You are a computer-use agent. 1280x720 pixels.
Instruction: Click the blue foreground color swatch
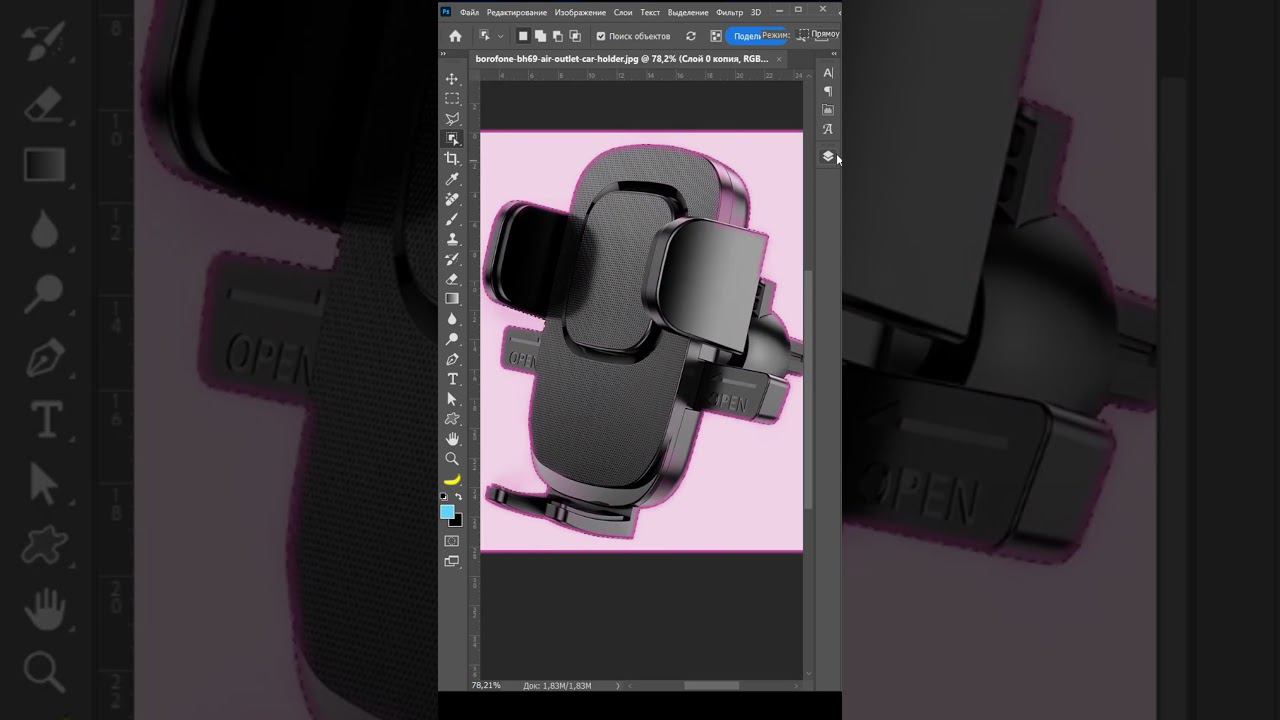pos(447,511)
